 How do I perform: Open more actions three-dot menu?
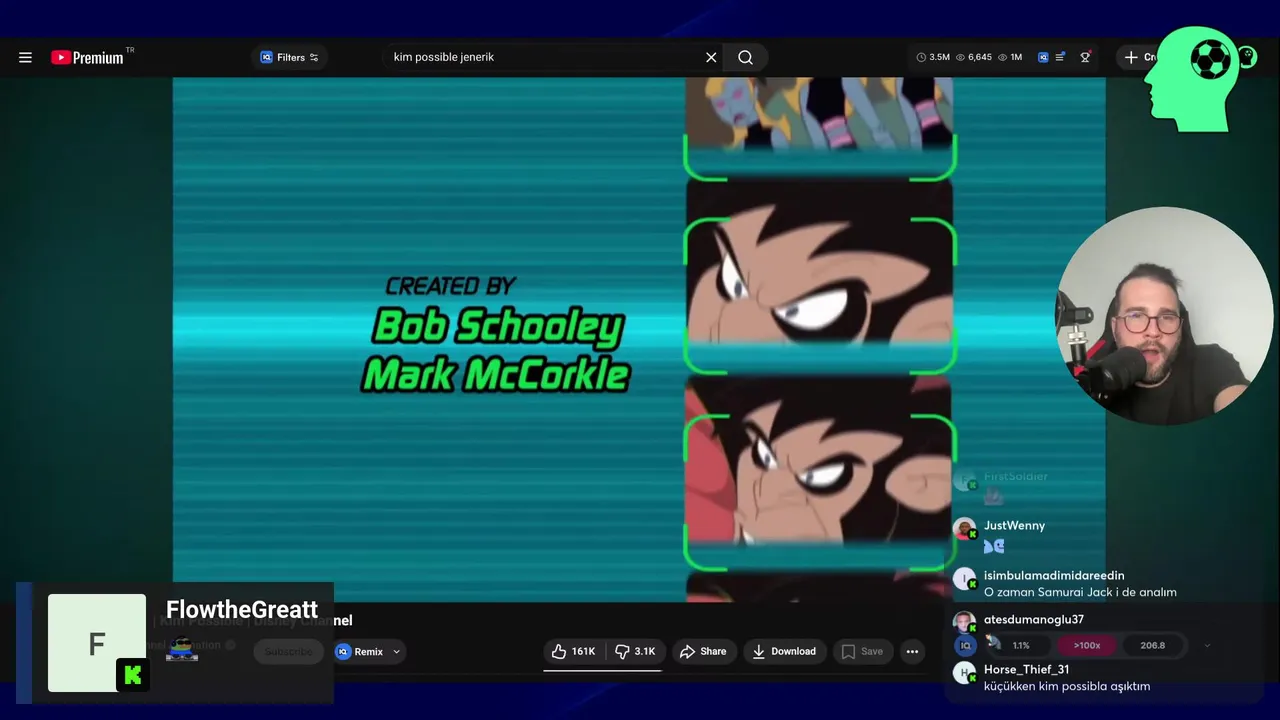click(912, 651)
